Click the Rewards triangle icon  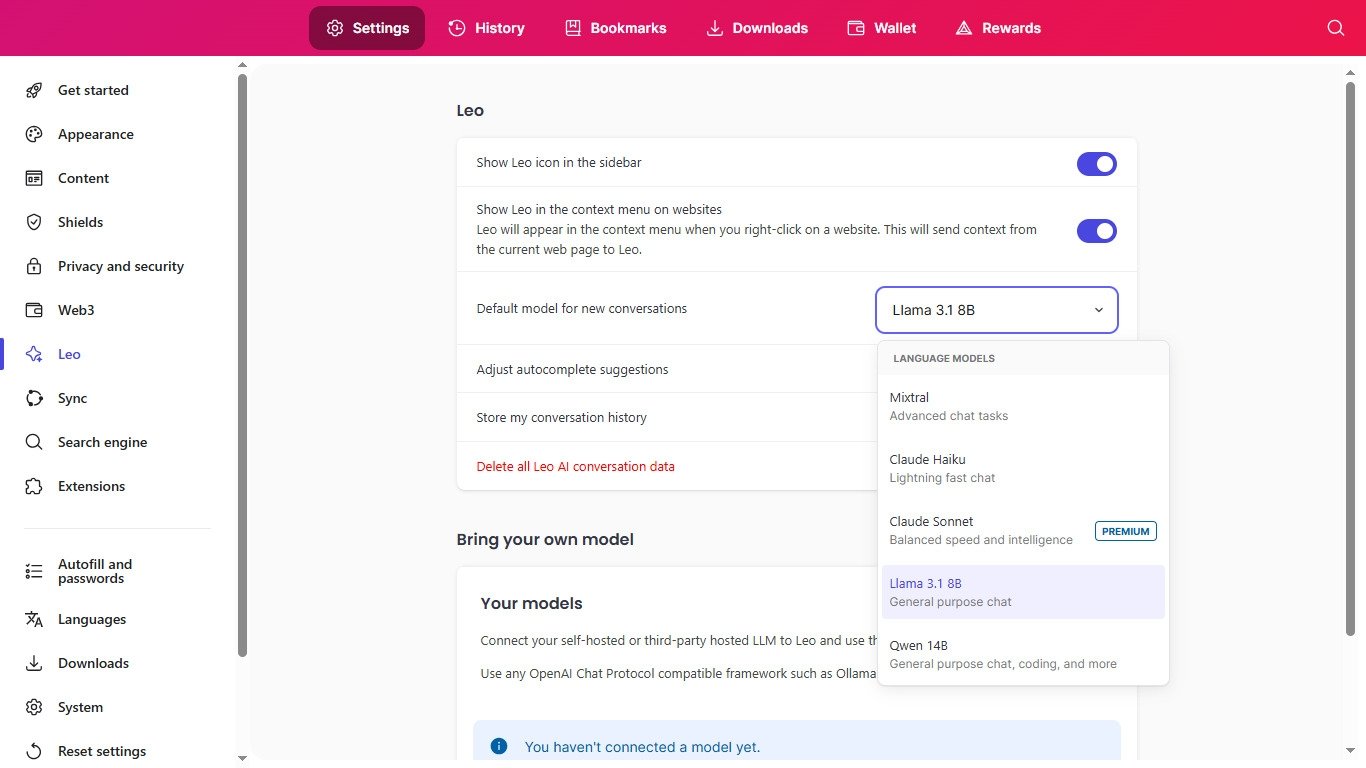tap(964, 28)
